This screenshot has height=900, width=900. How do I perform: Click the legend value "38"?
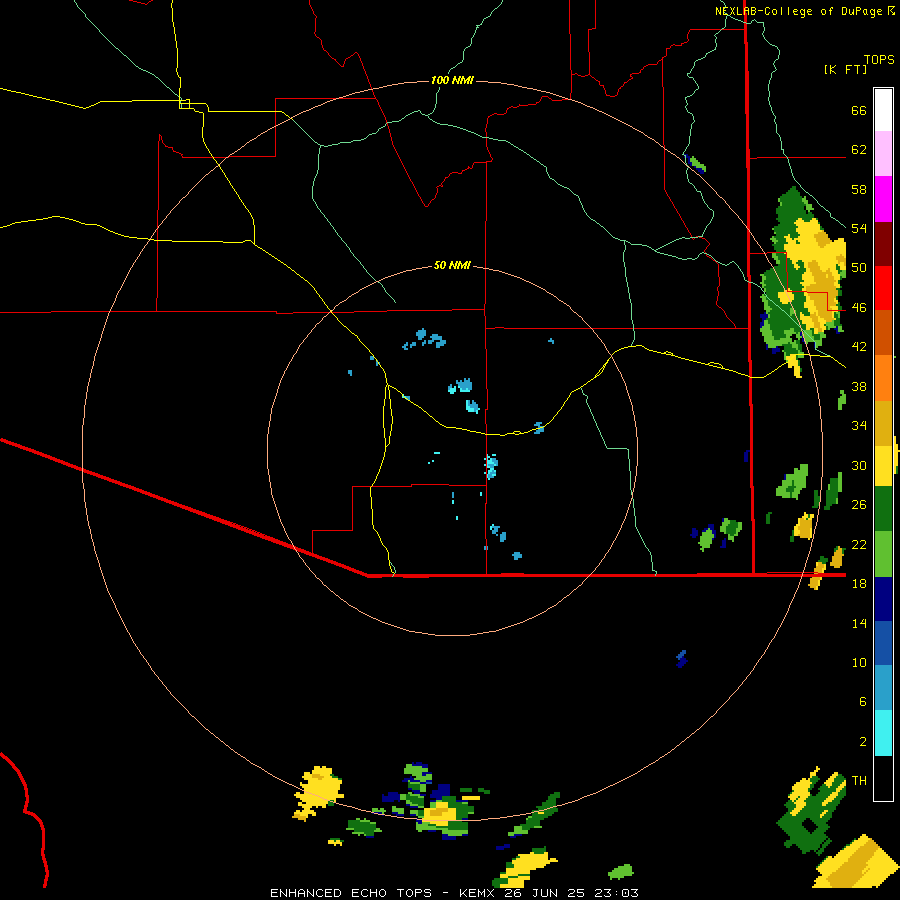point(859,386)
